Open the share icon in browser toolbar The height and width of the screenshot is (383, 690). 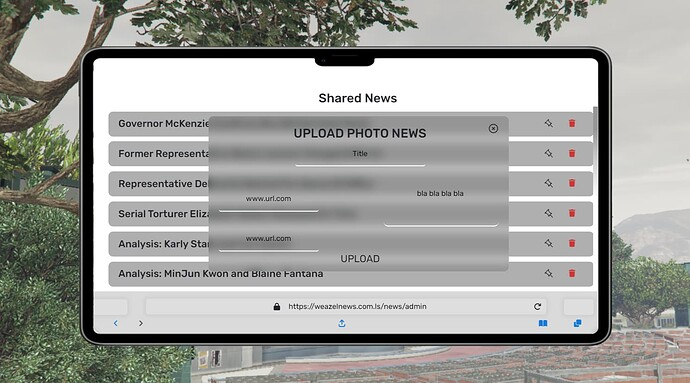(x=341, y=324)
